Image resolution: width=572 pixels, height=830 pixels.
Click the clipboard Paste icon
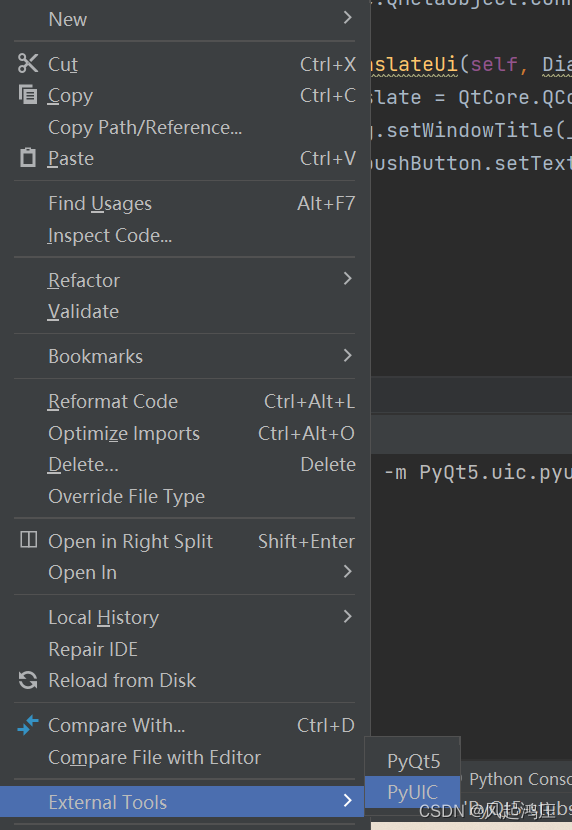point(28,158)
